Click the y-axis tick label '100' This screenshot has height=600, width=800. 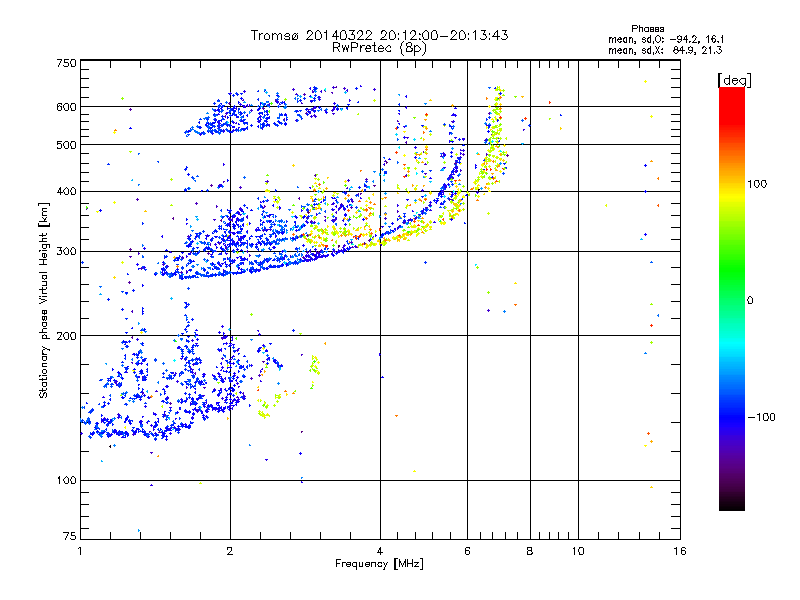click(x=67, y=481)
